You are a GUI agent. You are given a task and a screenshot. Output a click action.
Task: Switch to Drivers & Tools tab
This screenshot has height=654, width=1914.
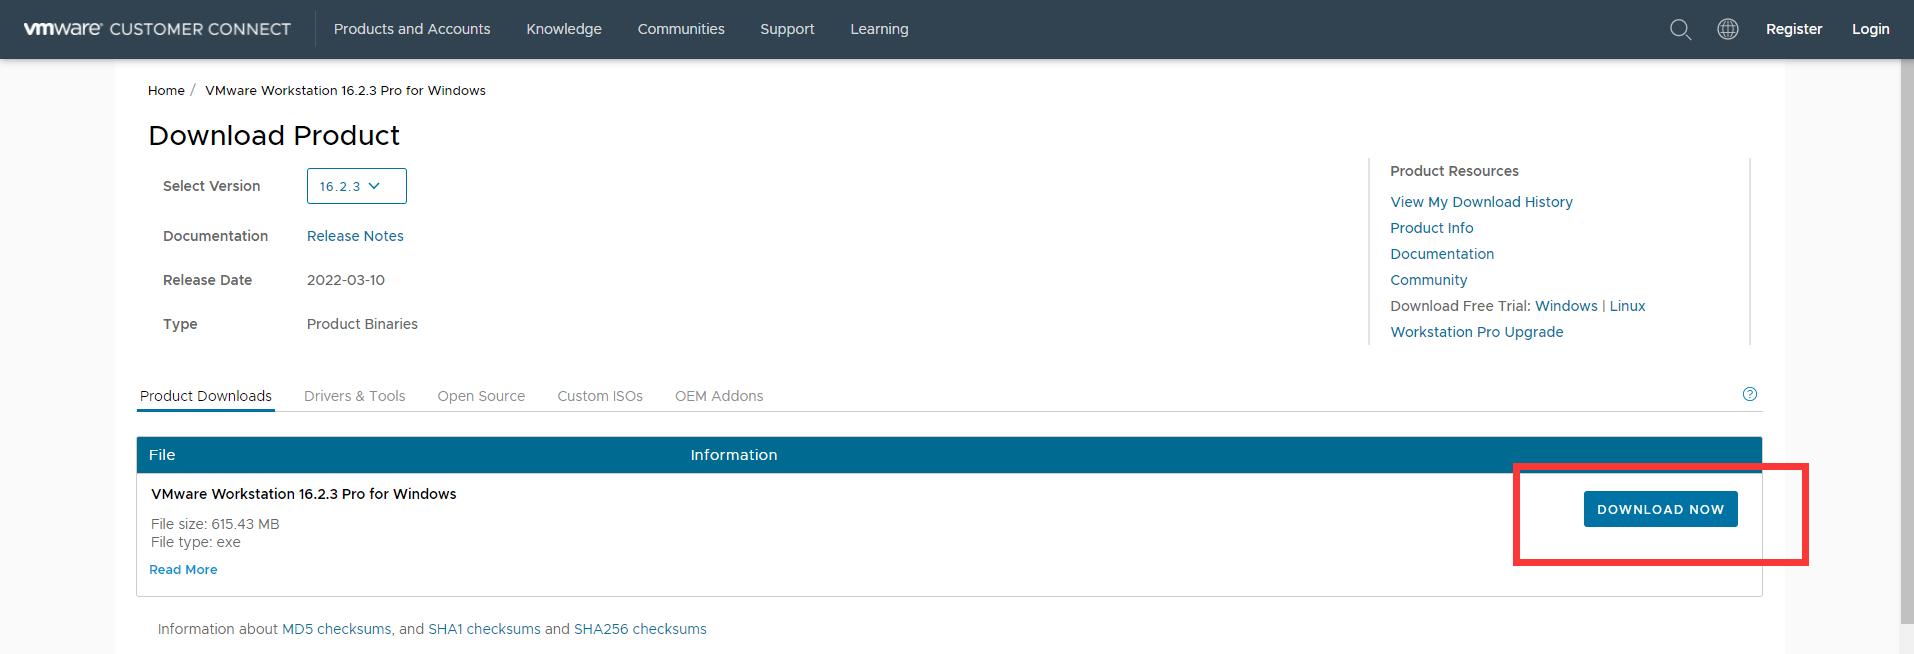pyautogui.click(x=354, y=396)
